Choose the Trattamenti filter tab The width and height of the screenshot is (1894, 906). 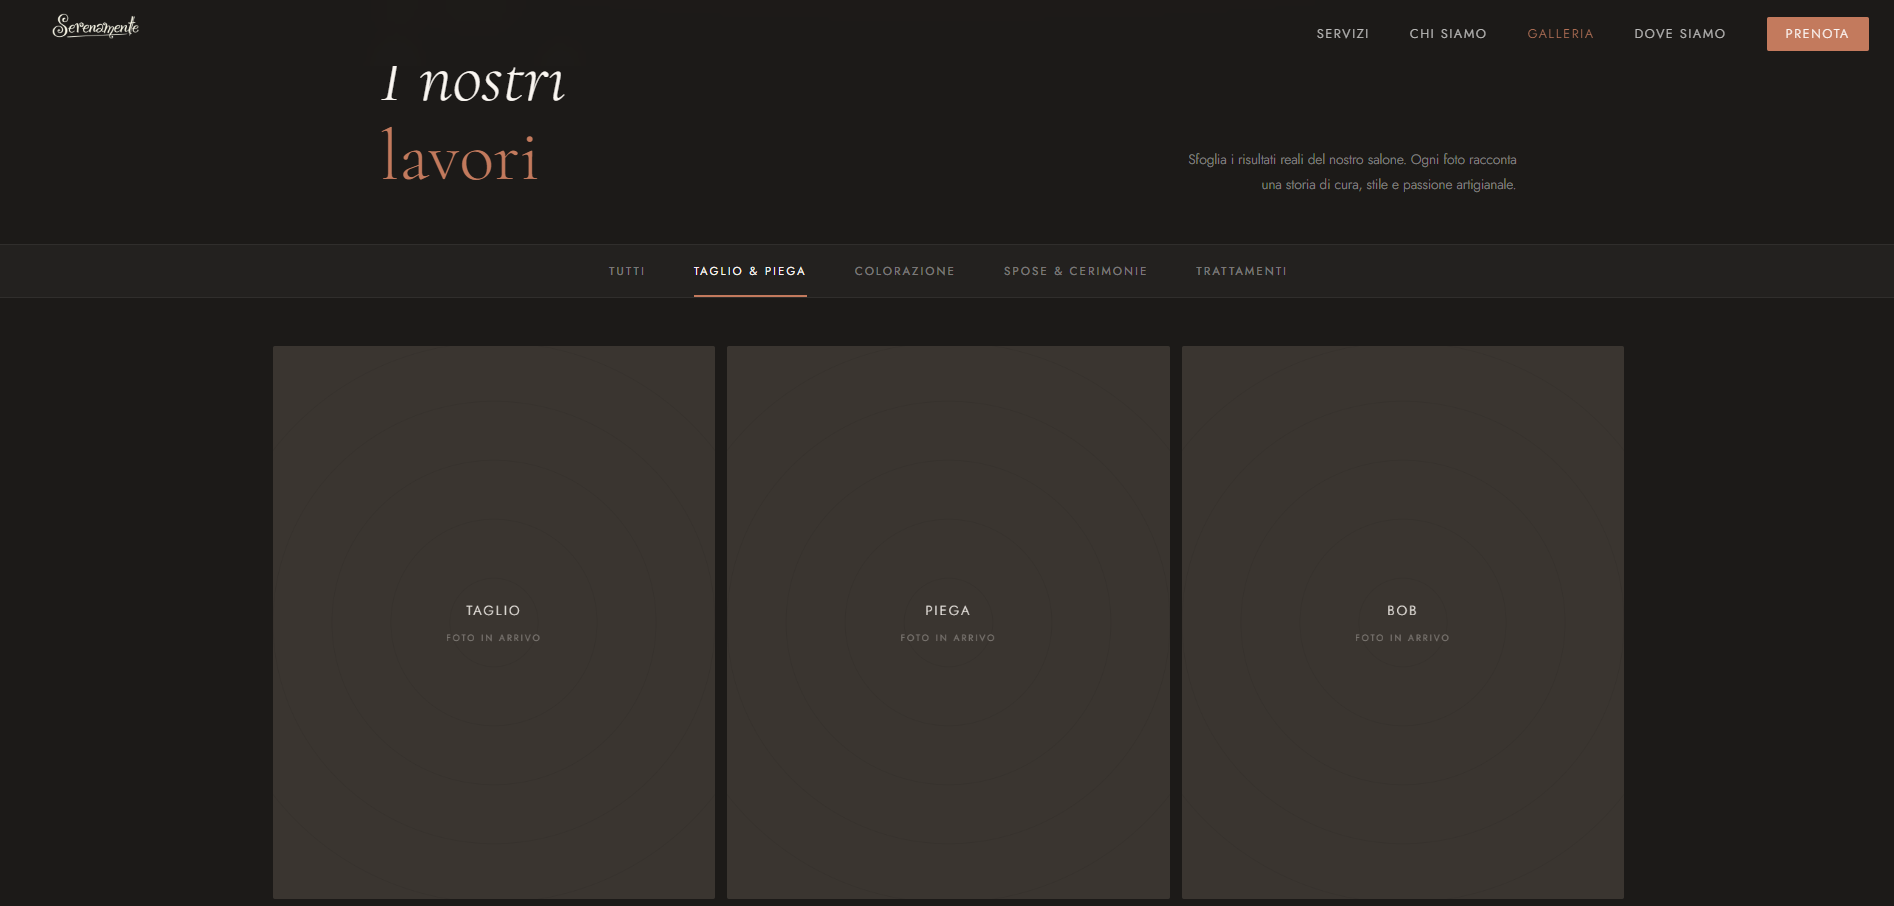(x=1241, y=271)
